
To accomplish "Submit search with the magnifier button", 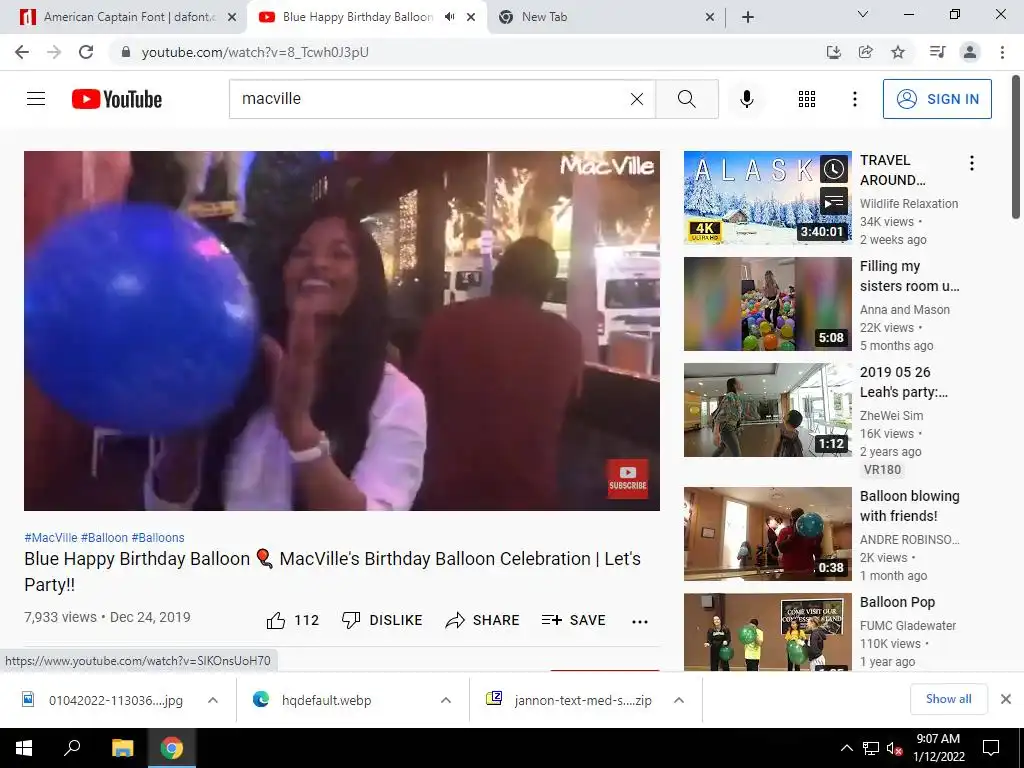I will (686, 99).
